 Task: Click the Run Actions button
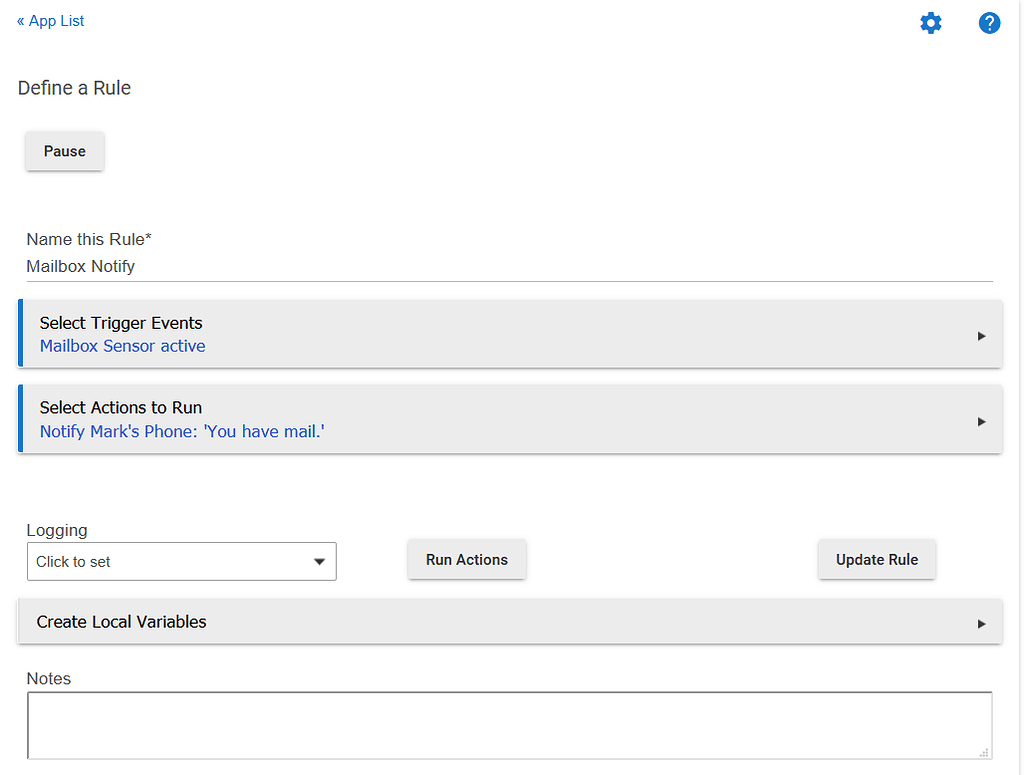(466, 559)
